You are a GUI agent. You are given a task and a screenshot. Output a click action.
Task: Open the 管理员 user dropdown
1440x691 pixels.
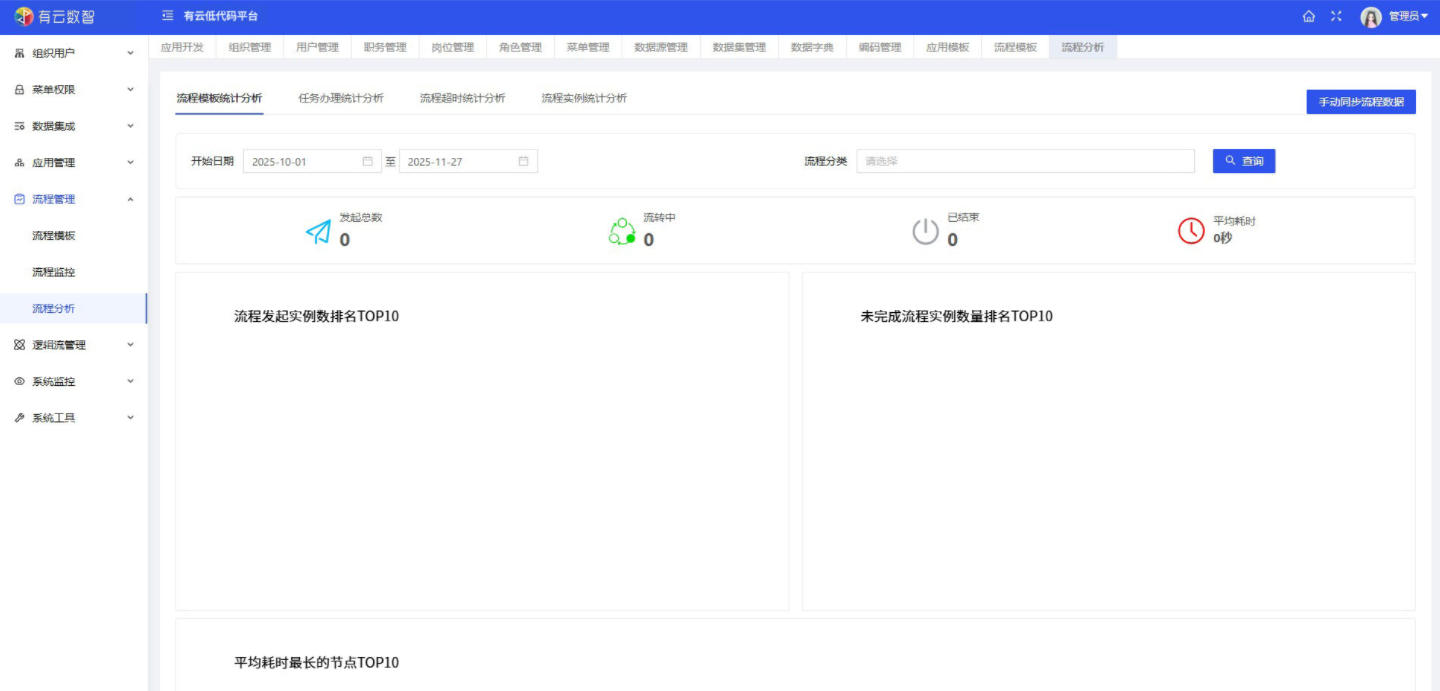pos(1408,16)
